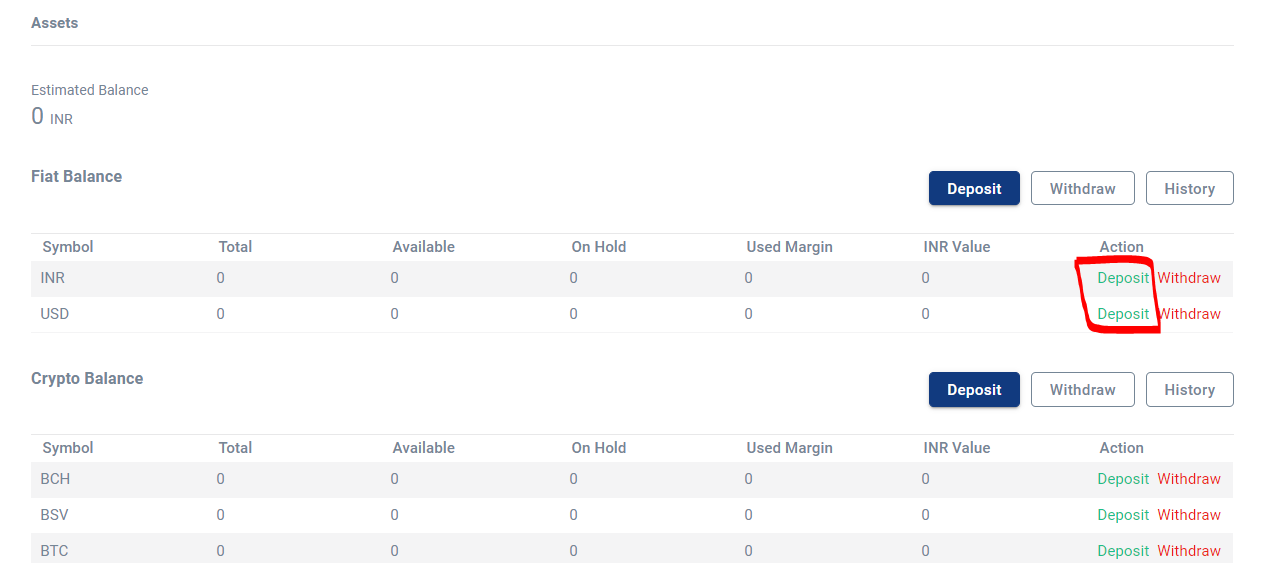This screenshot has width=1268, height=563.
Task: Click Fiat table Symbol column header
Action: tap(68, 247)
